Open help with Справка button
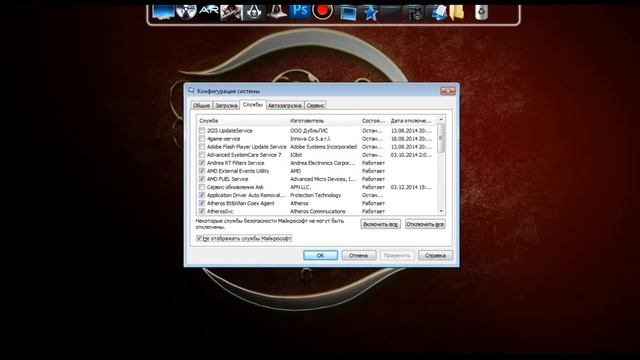The width and height of the screenshot is (640, 360). (x=435, y=256)
